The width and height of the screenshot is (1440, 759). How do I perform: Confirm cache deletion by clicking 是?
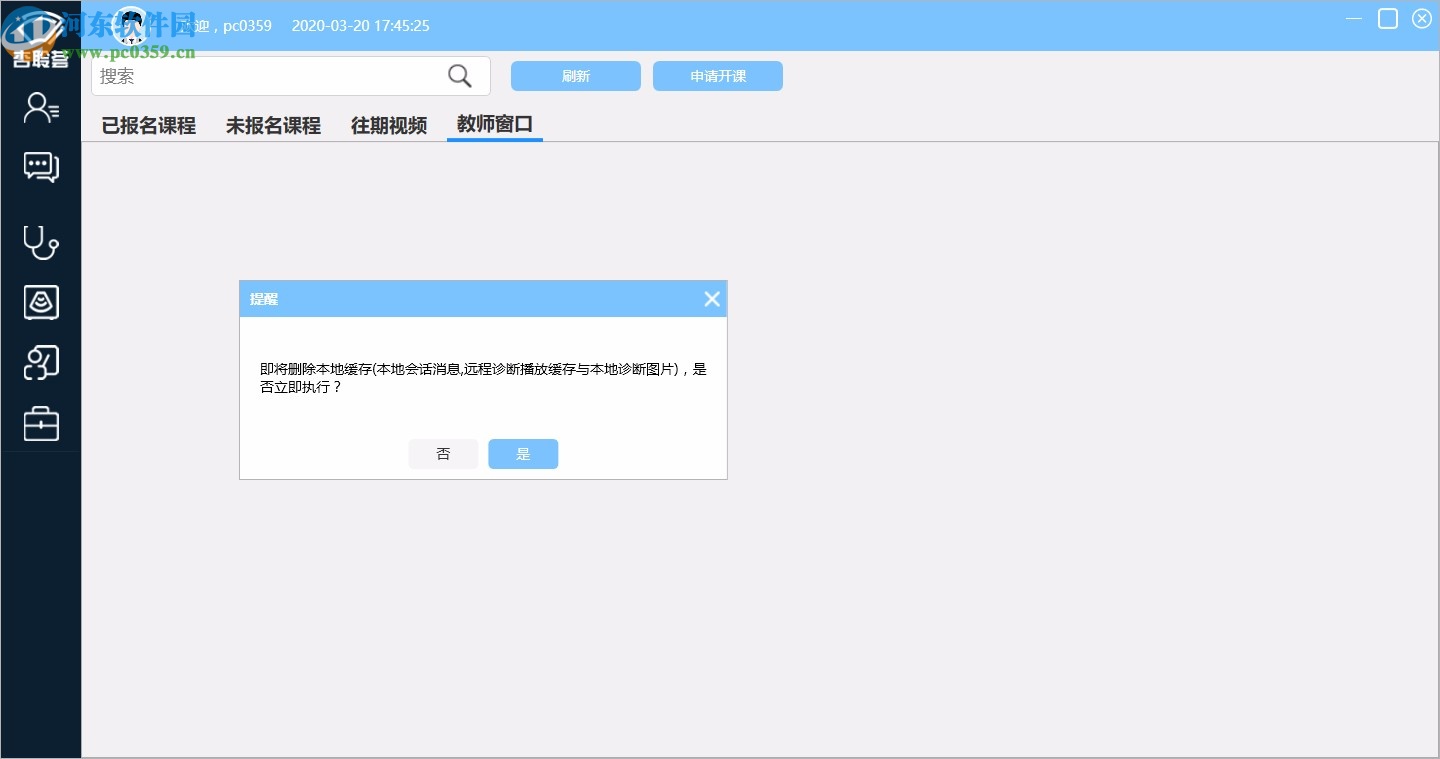(523, 453)
